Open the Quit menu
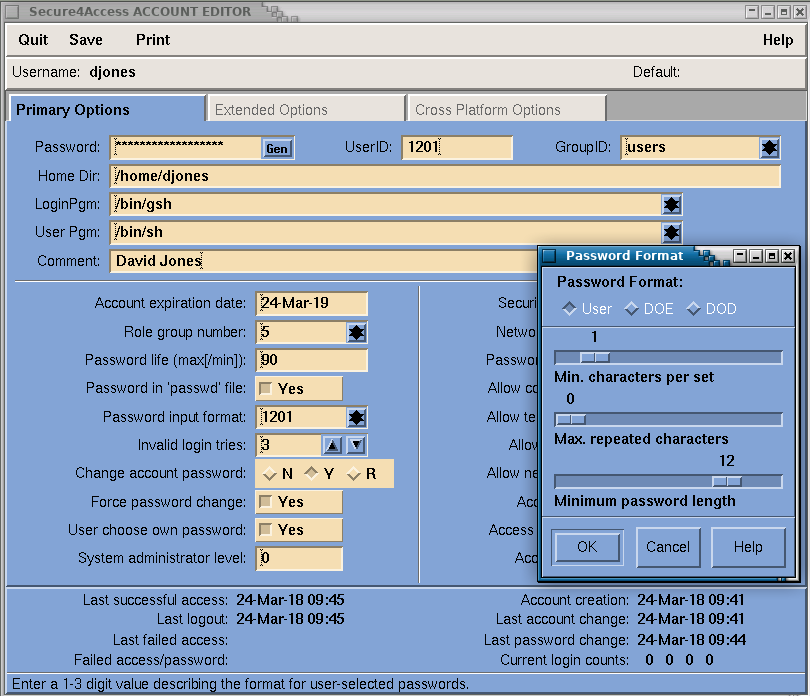The height and width of the screenshot is (696, 810). click(33, 40)
